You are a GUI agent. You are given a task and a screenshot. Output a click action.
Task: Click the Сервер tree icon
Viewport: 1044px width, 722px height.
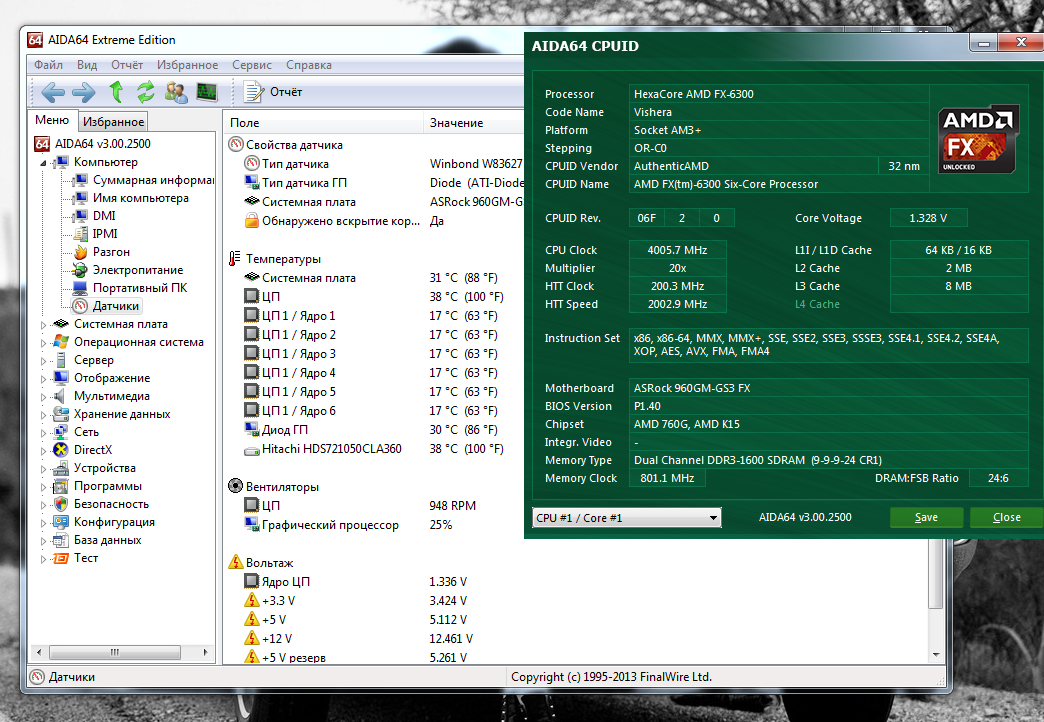(x=61, y=360)
